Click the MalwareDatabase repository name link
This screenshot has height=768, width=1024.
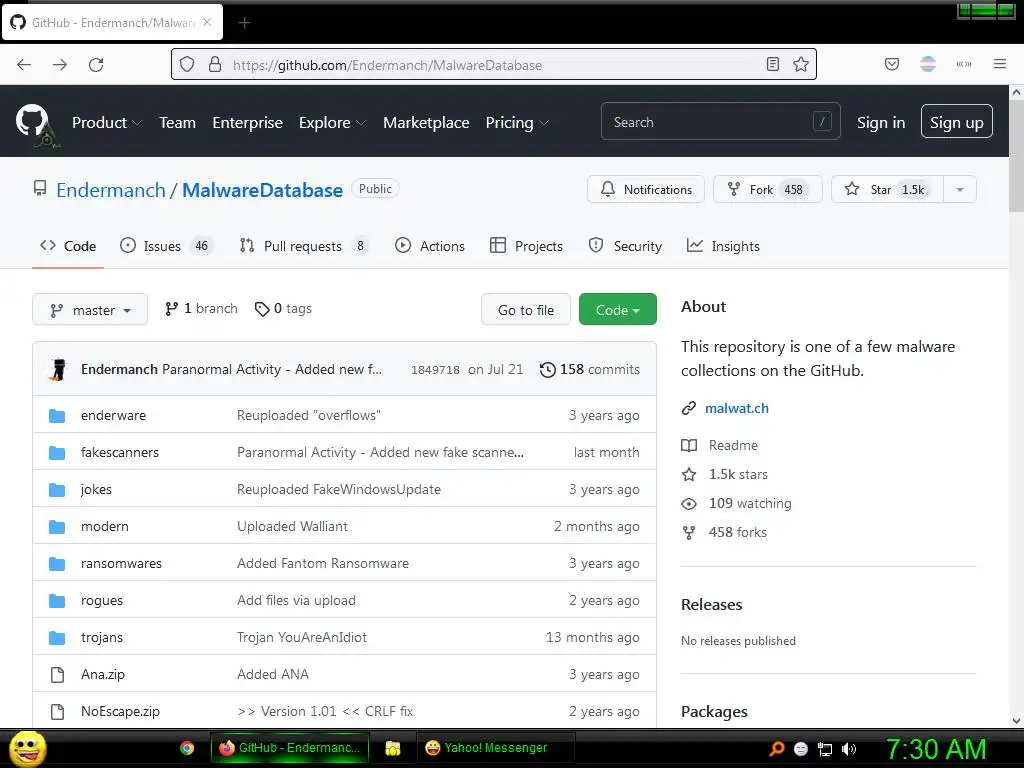pyautogui.click(x=262, y=190)
